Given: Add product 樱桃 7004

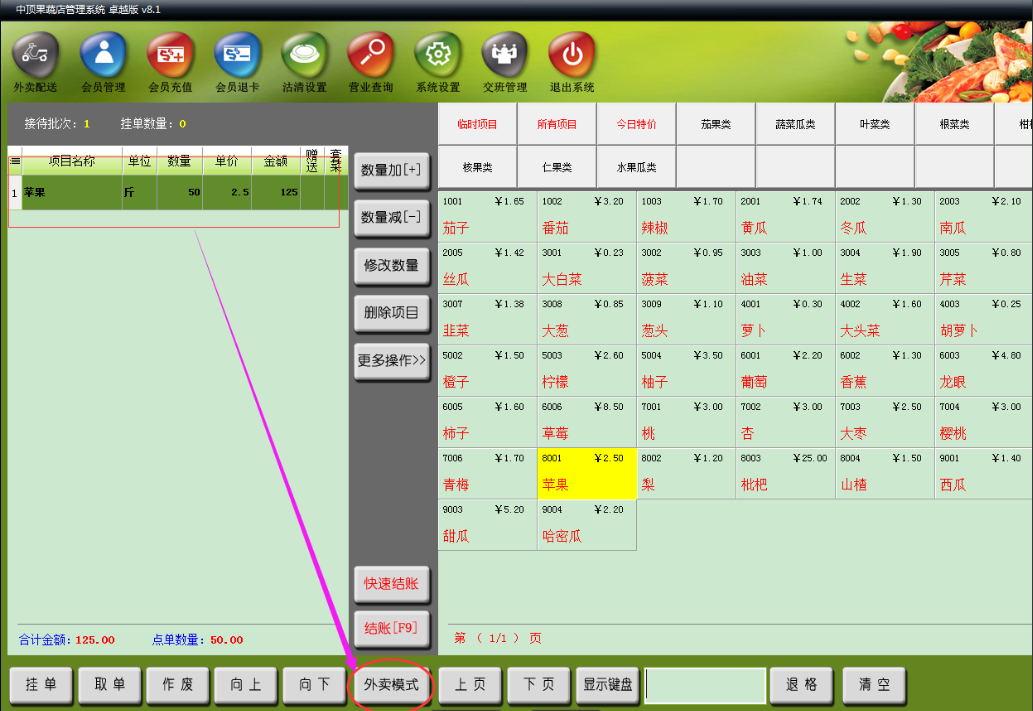Looking at the screenshot, I should click(984, 422).
